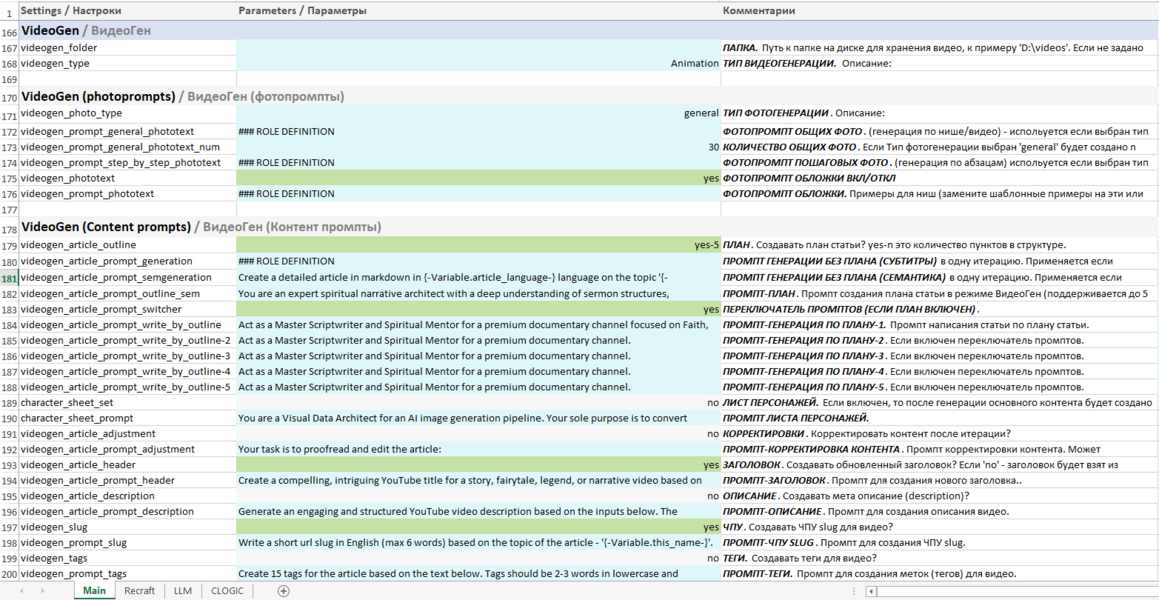Viewport: 1159px width, 600px height.
Task: Click the Parameters / Параметры header cell
Action: 478,11
